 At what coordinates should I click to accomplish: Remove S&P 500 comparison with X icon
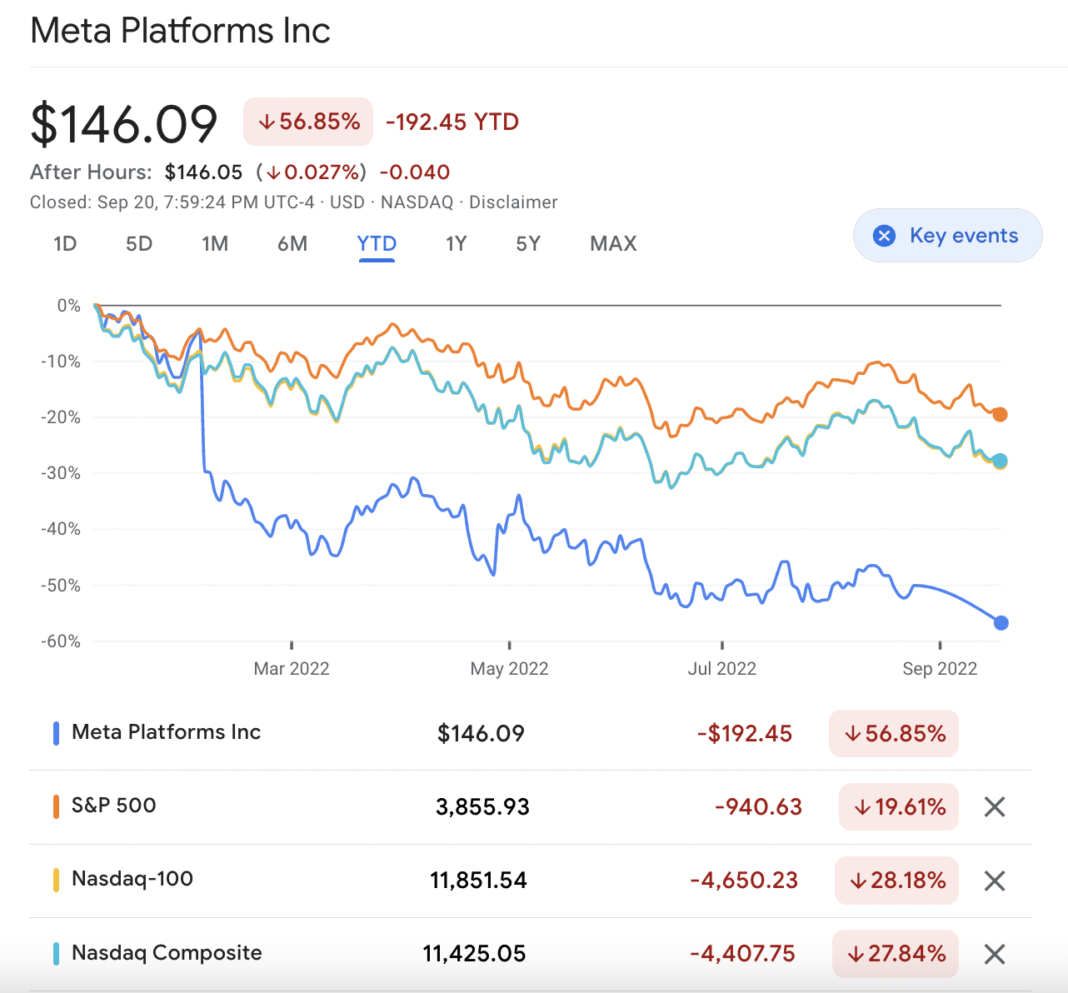[x=994, y=807]
